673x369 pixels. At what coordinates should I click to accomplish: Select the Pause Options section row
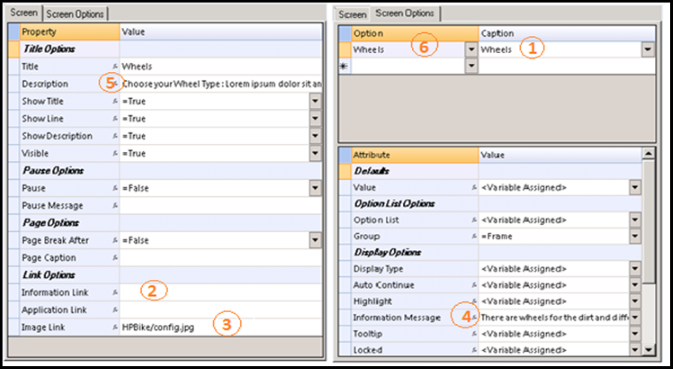coord(165,171)
